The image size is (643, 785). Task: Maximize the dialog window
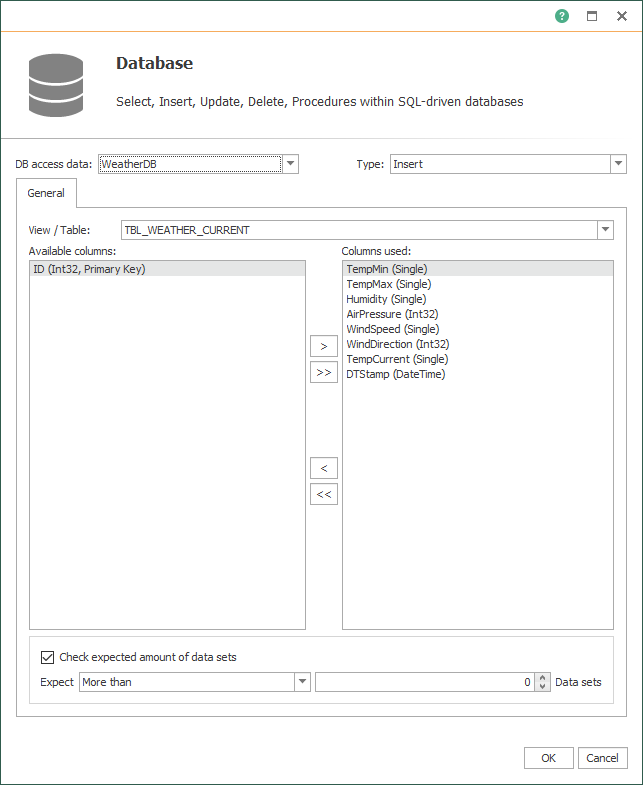pyautogui.click(x=592, y=16)
